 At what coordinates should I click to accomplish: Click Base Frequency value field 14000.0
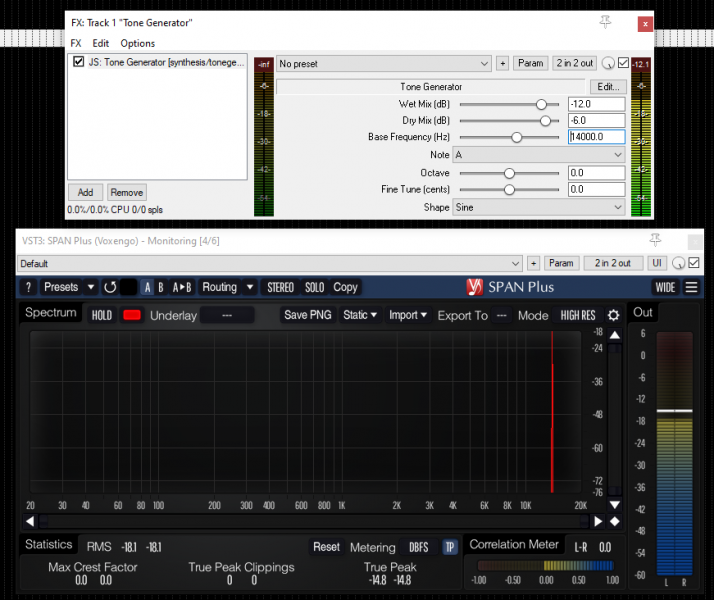coord(597,137)
